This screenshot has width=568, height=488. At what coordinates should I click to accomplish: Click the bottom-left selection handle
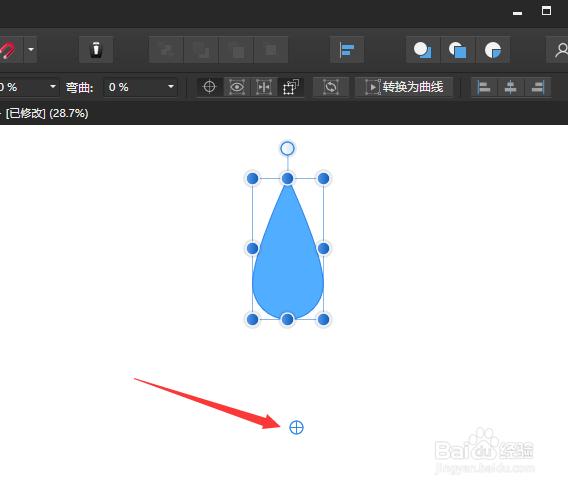tap(252, 320)
